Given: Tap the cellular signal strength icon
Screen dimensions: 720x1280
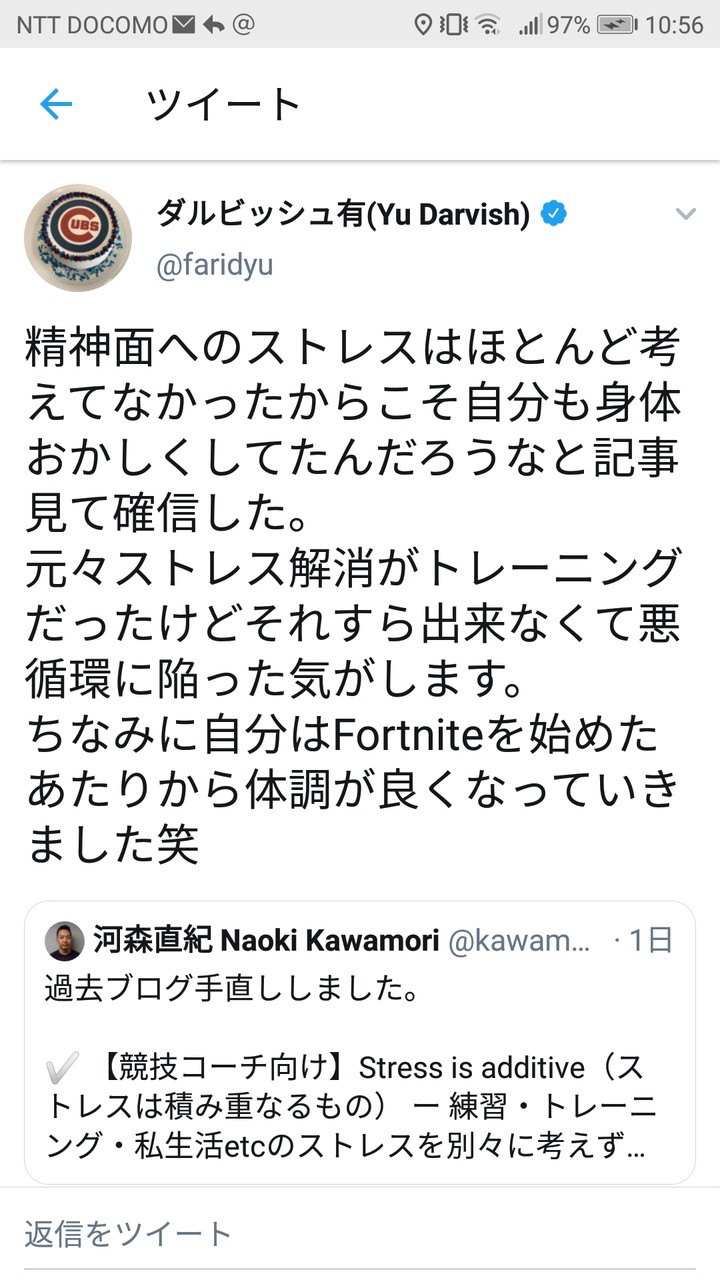Looking at the screenshot, I should pos(530,24).
